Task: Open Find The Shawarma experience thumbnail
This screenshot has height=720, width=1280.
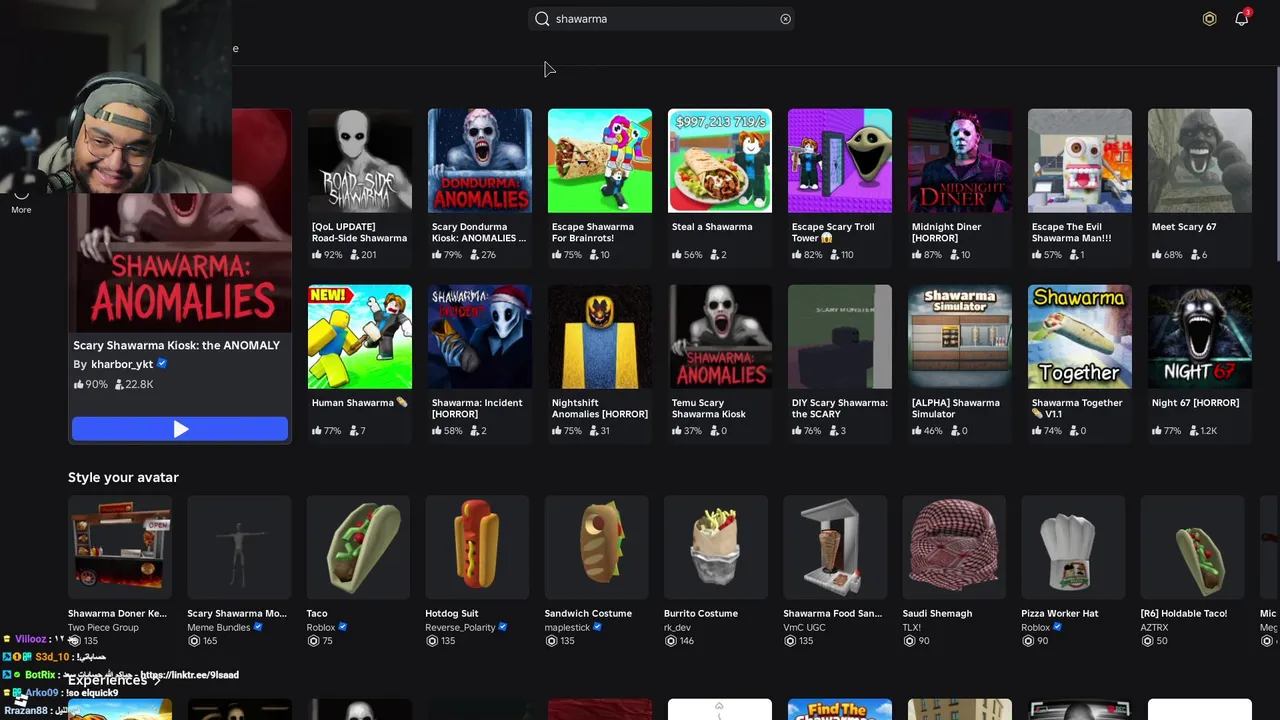Action: point(840,710)
